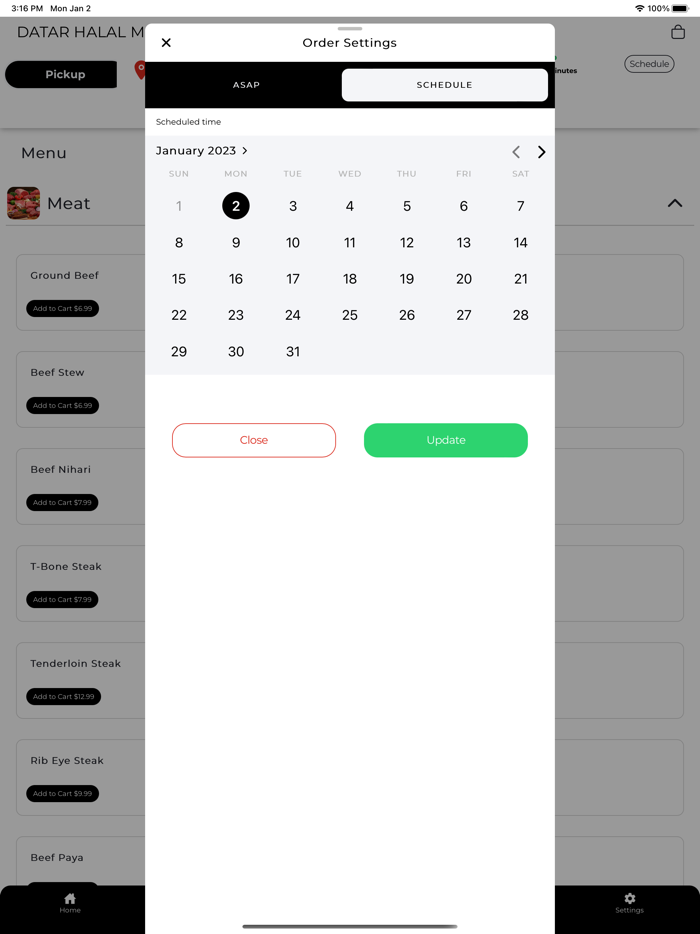Image resolution: width=700 pixels, height=934 pixels.
Task: Toggle the Pickup mode button
Action: tap(61, 74)
